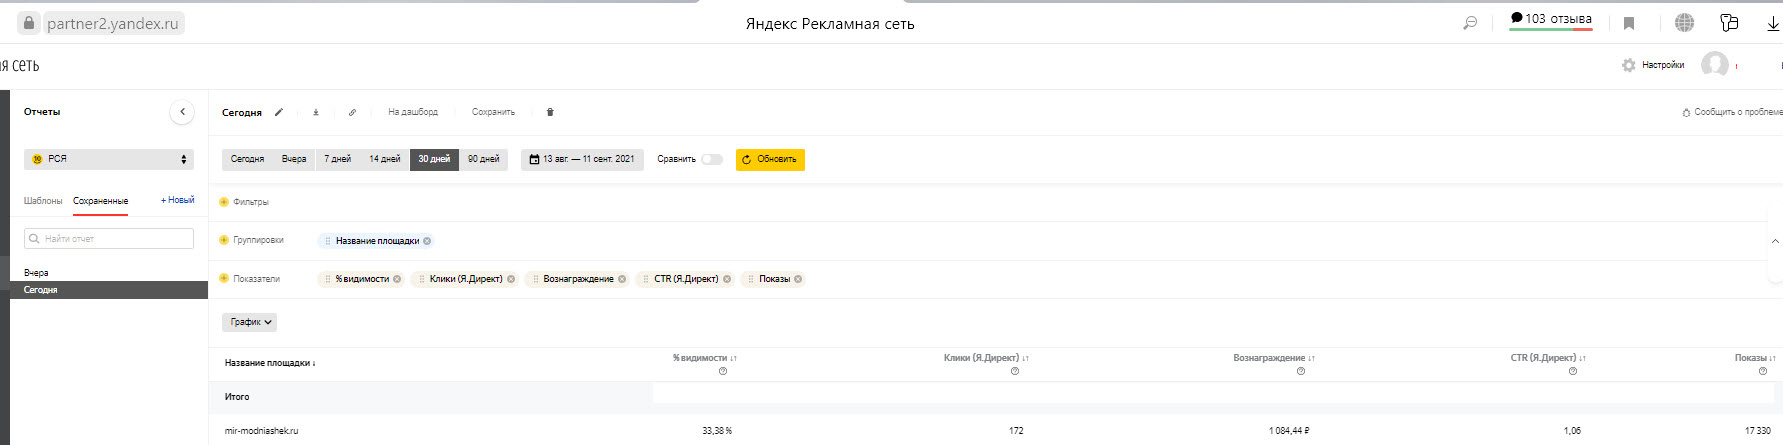The image size is (1783, 445).
Task: Click the zoom-out magnifier icon in address bar
Action: click(x=1470, y=23)
